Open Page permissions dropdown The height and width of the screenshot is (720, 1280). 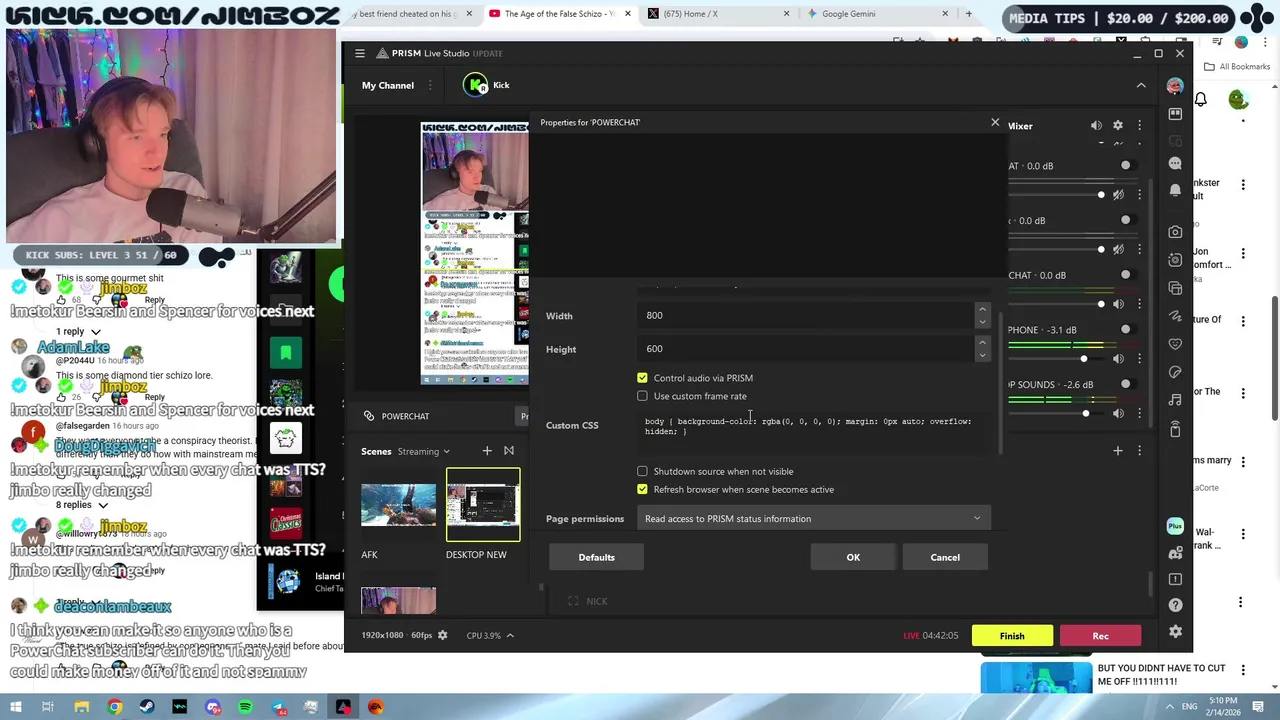(813, 519)
